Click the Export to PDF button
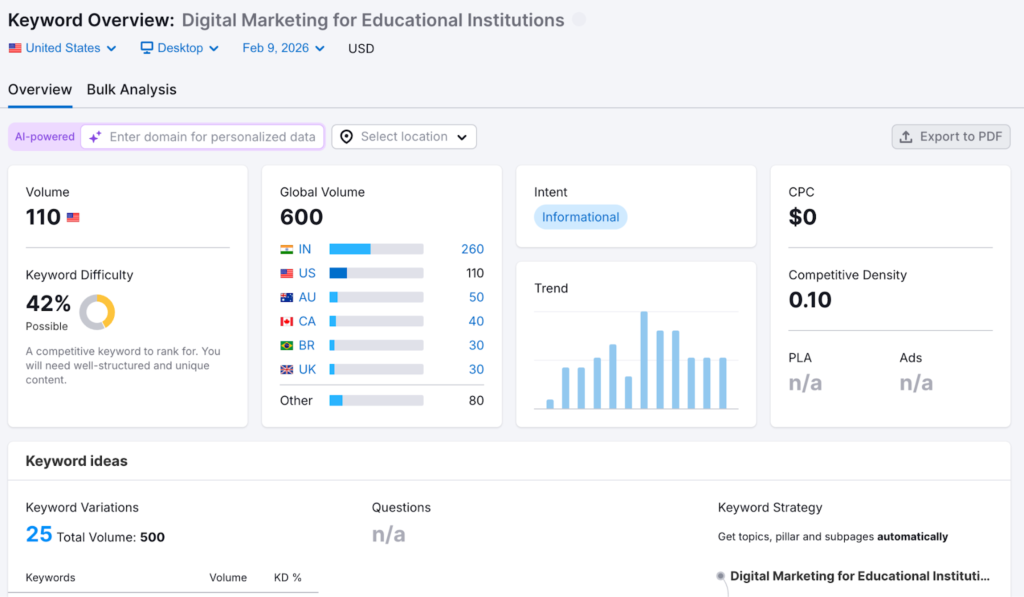This screenshot has width=1024, height=597. pyautogui.click(x=951, y=137)
